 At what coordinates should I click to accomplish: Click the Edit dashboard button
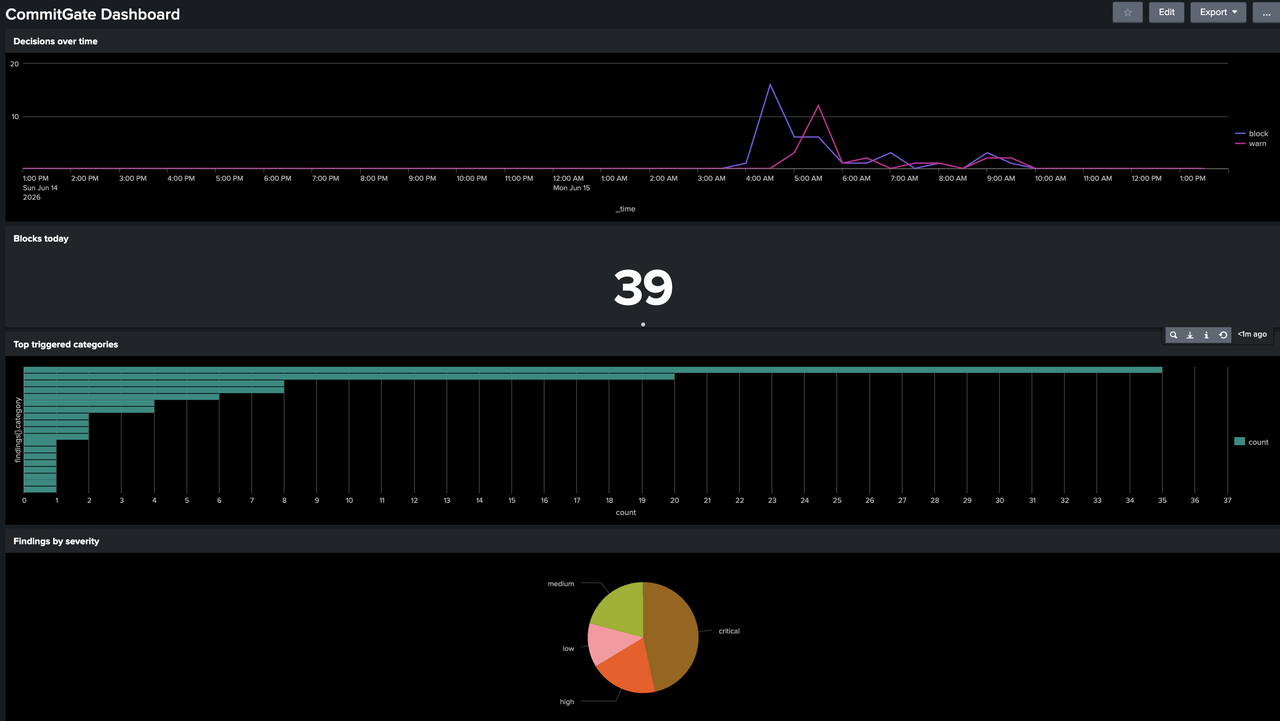[x=1167, y=12]
